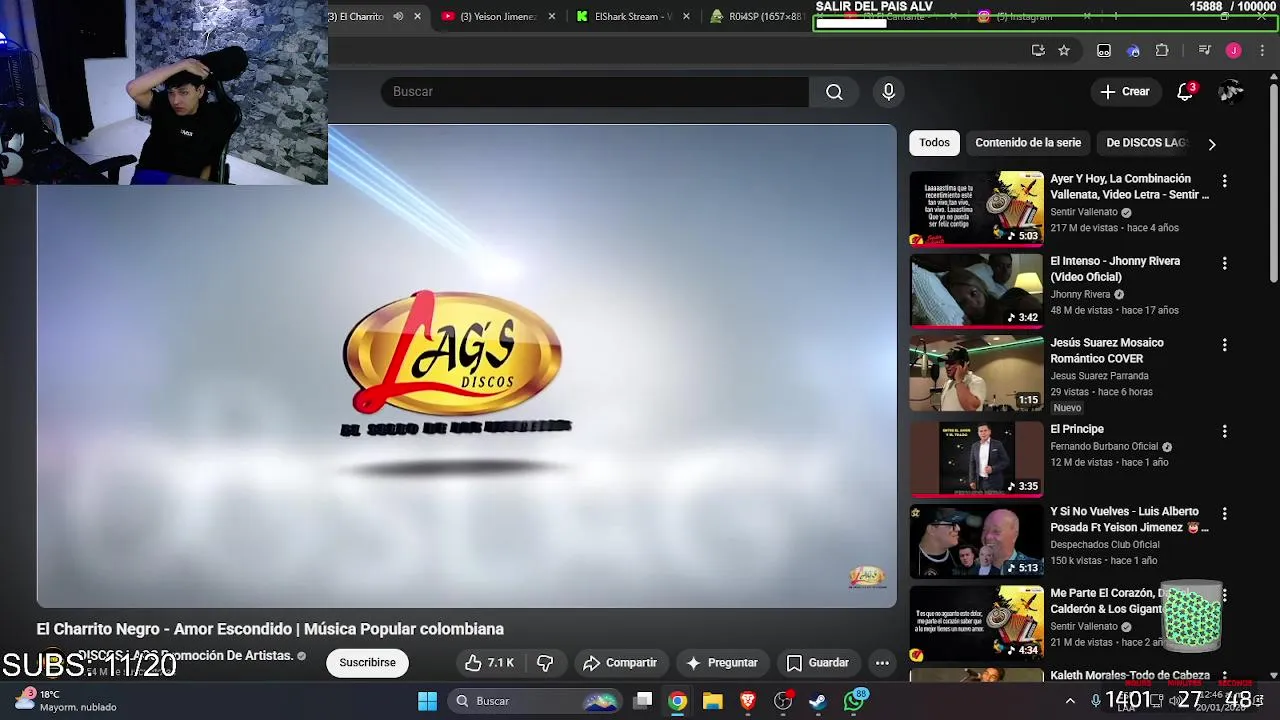Open WhatsApp from taskbar
1280x720 pixels.
854,701
